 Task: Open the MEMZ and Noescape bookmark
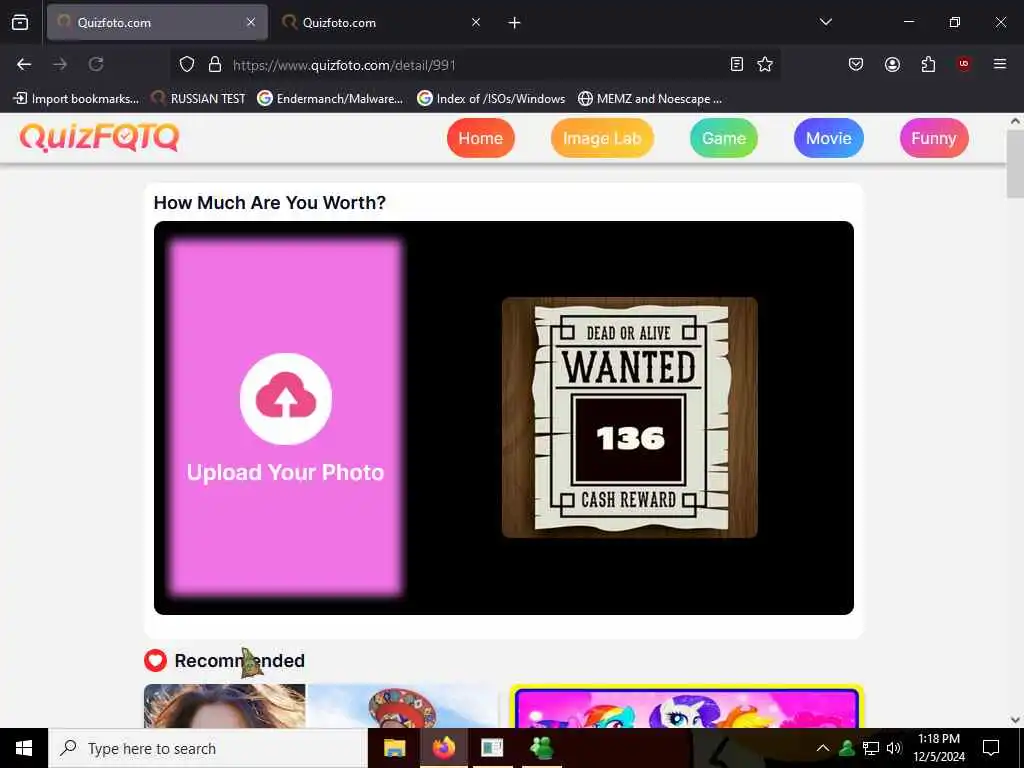tap(650, 99)
